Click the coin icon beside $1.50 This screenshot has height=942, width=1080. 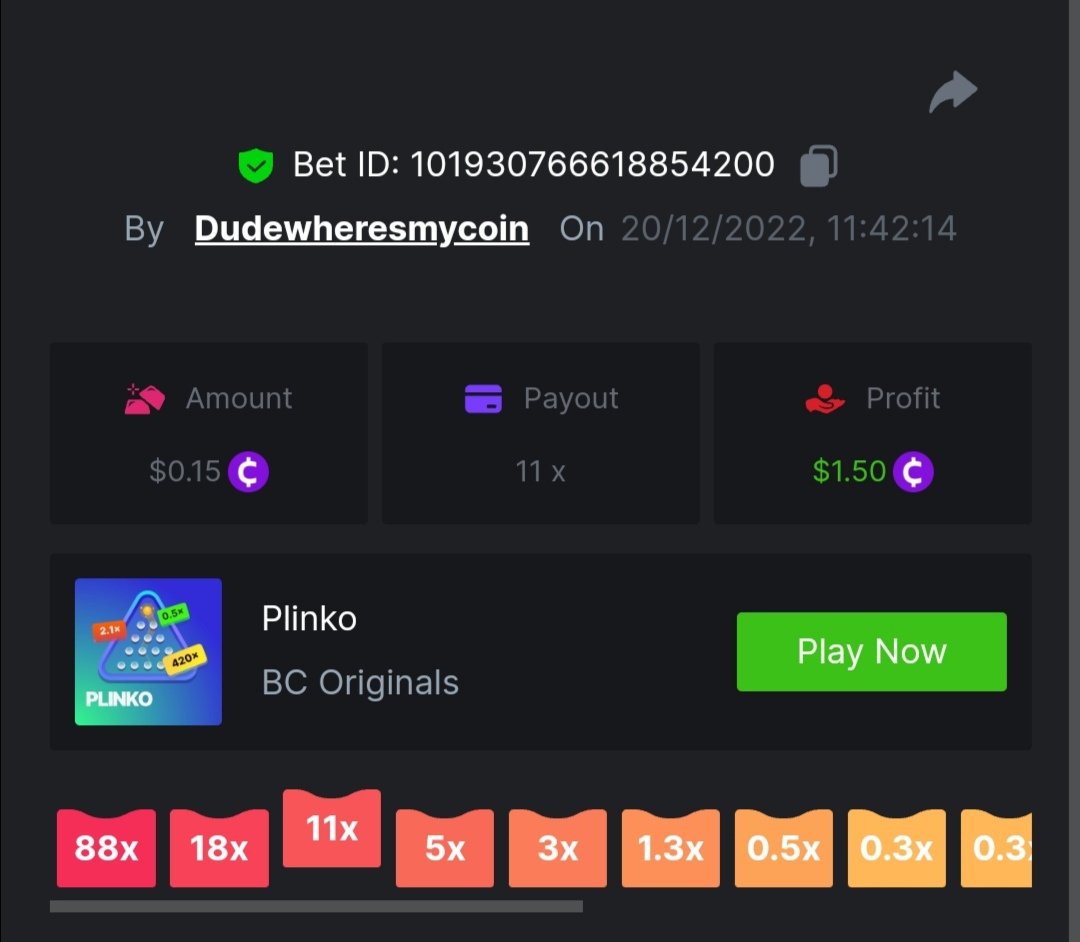pos(913,472)
